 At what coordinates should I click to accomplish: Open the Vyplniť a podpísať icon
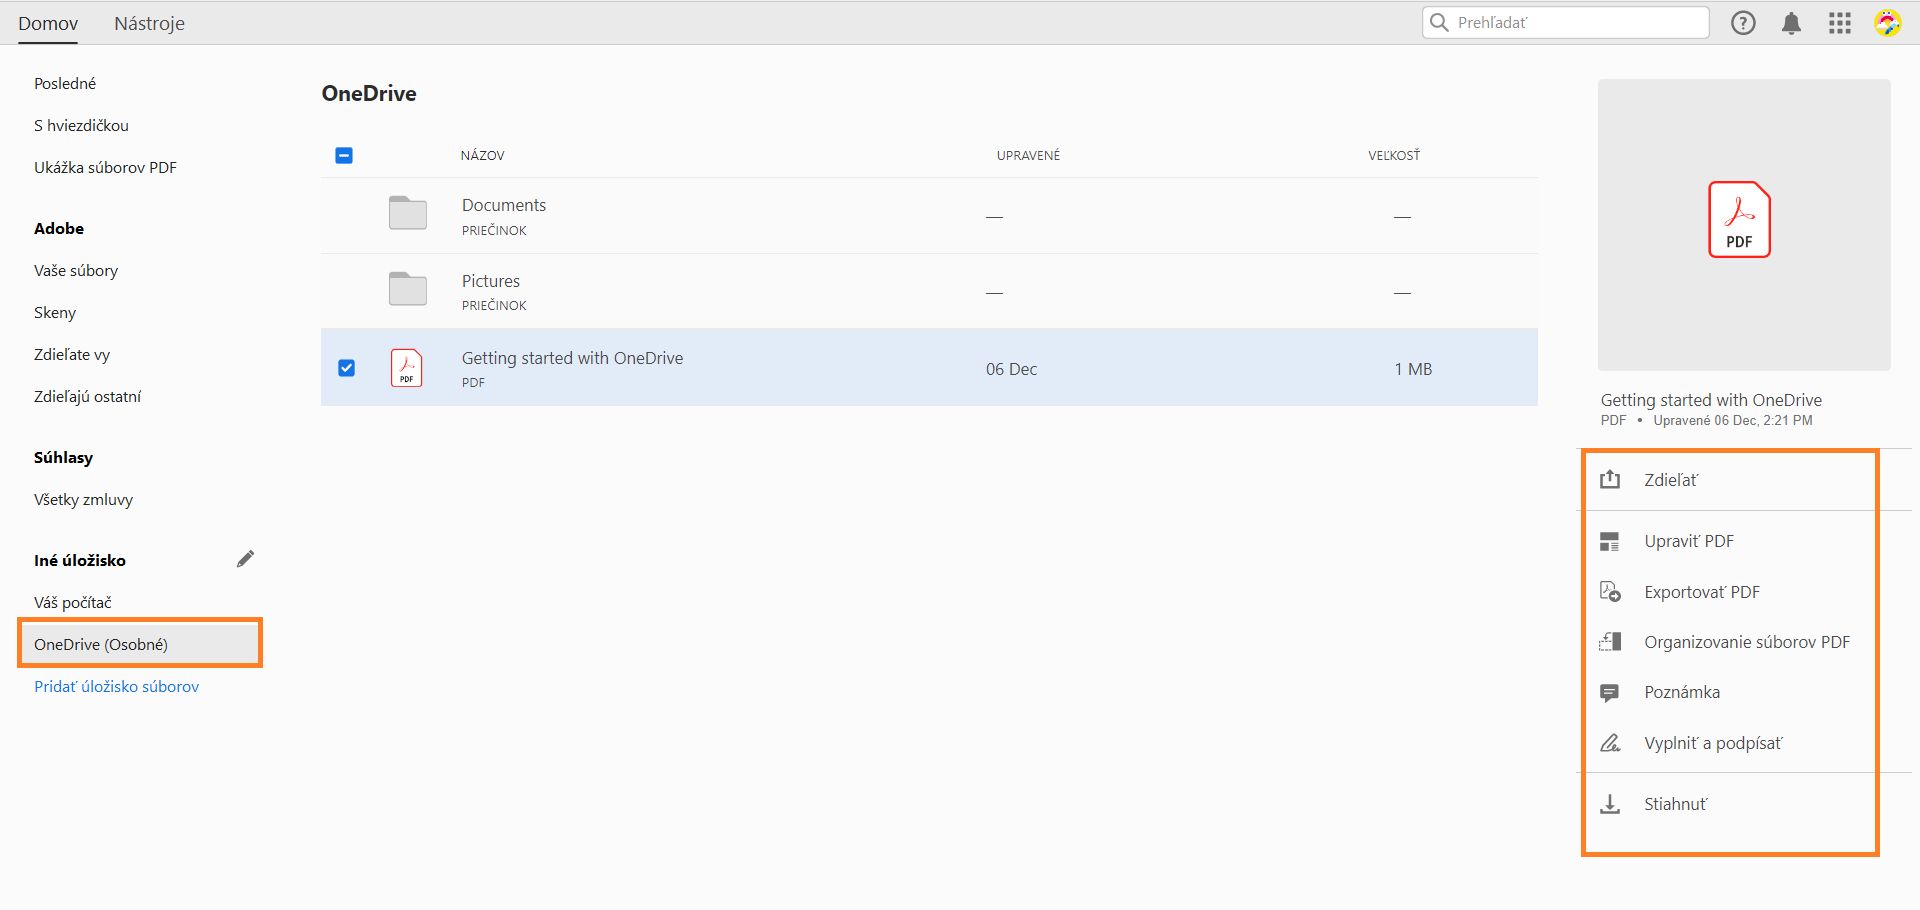(x=1611, y=743)
